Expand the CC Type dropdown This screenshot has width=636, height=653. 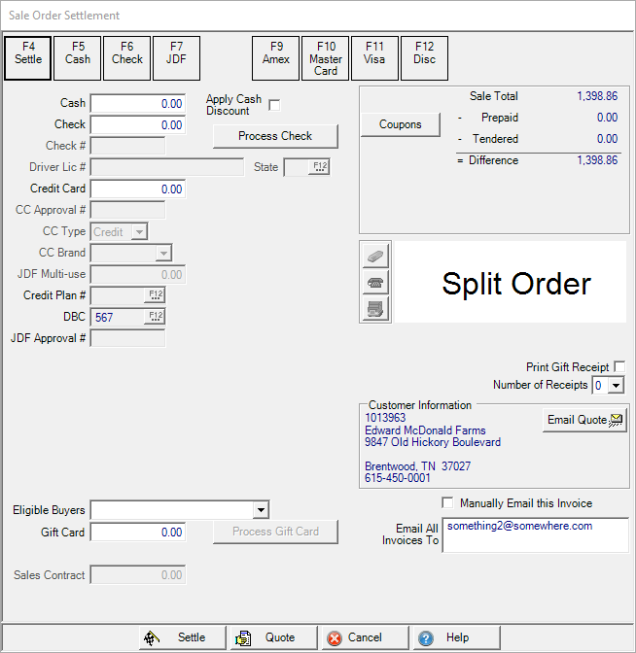point(139,232)
